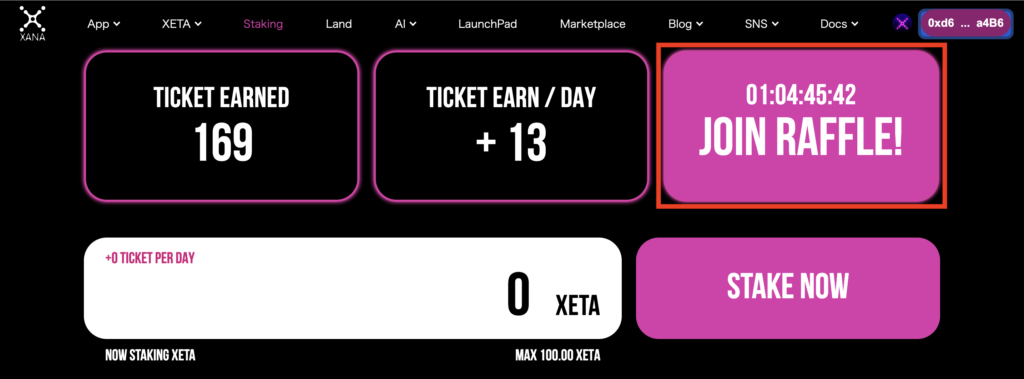Expand the AI dropdown menu
This screenshot has width=1024, height=379.
click(406, 24)
